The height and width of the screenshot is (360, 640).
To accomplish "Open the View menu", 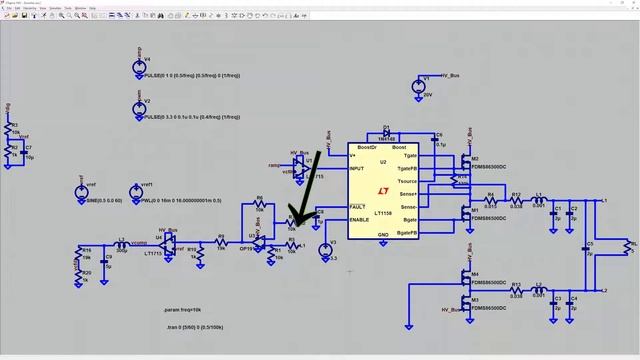I will click(x=43, y=8).
